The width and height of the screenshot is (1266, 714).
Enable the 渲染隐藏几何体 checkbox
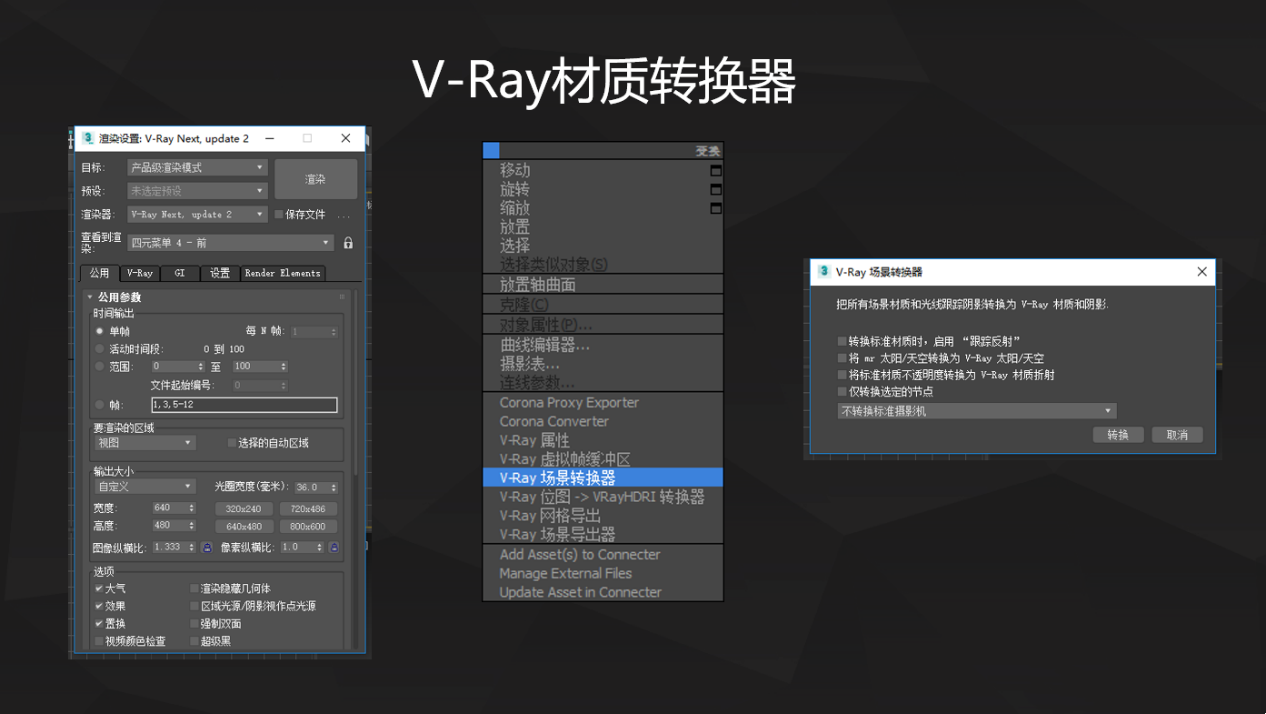[195, 589]
